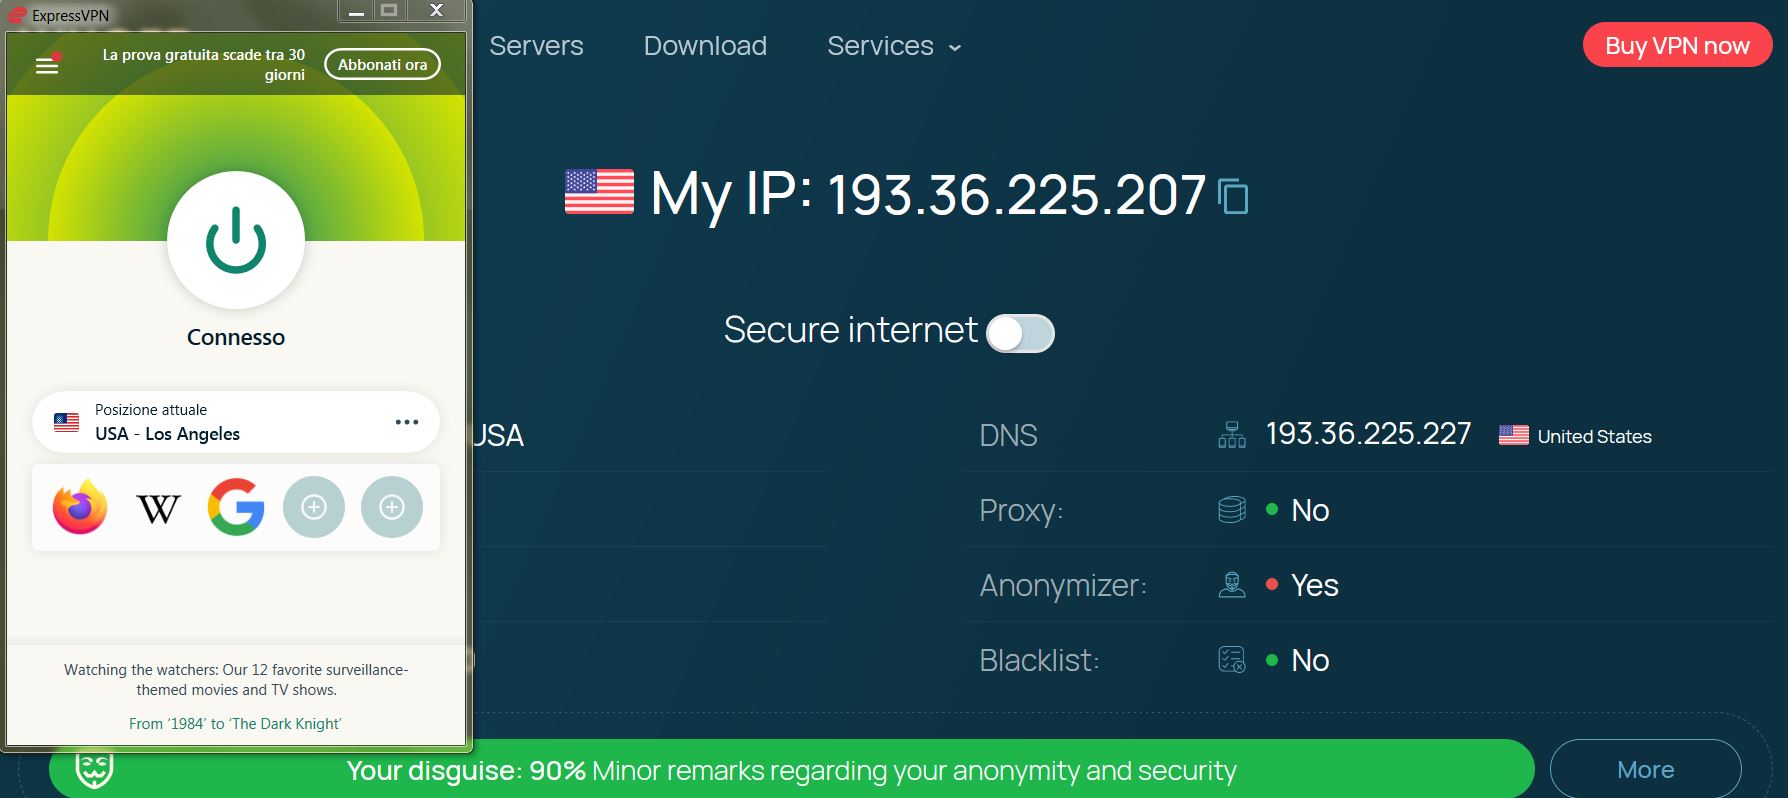Viewport: 1788px width, 798px height.
Task: Open the ExpressVPN hamburger menu
Action: tap(47, 65)
